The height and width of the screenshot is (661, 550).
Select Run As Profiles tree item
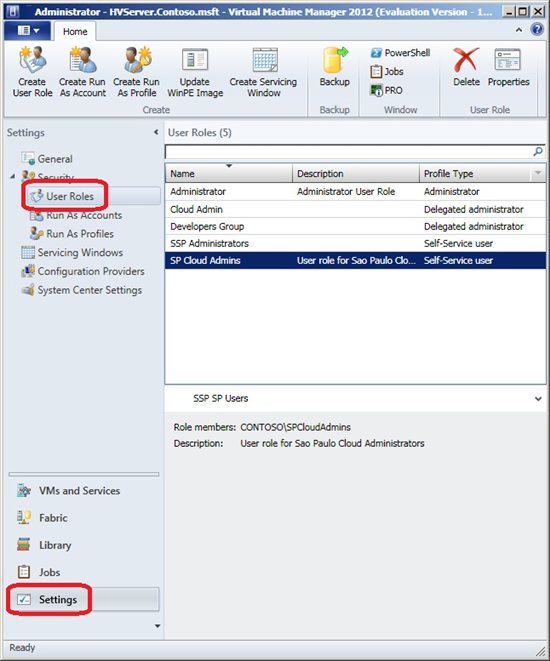pyautogui.click(x=72, y=234)
